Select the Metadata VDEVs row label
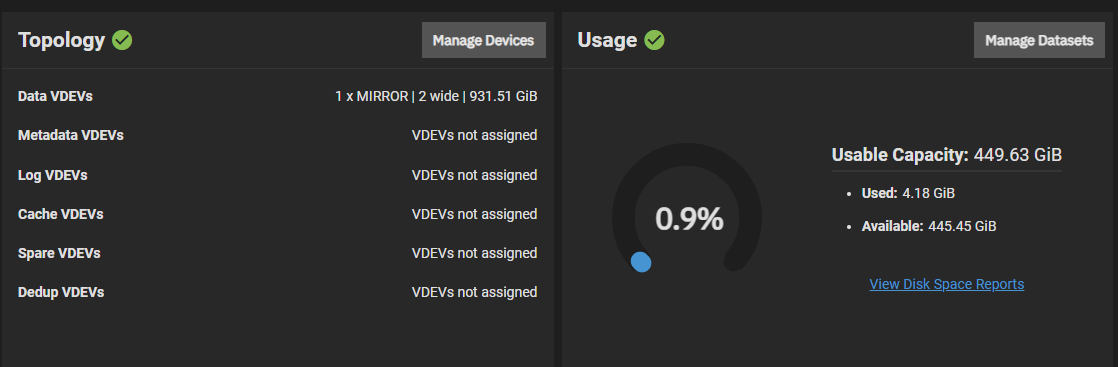Image resolution: width=1118 pixels, height=367 pixels. (71, 135)
